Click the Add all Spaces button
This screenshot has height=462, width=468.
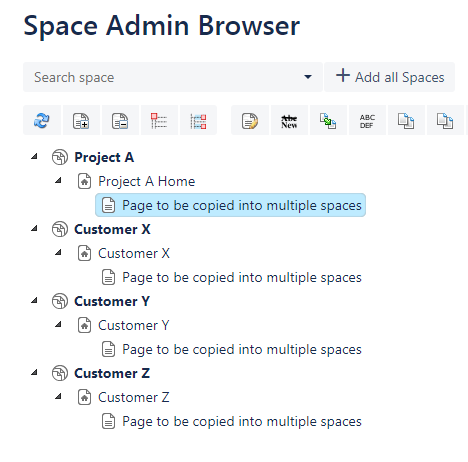point(390,77)
